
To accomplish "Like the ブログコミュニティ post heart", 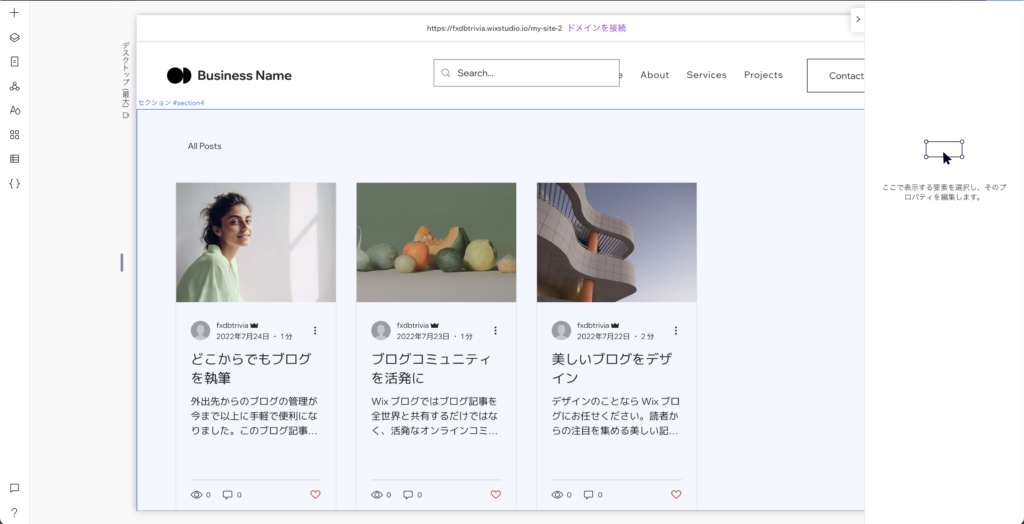I will 496,495.
